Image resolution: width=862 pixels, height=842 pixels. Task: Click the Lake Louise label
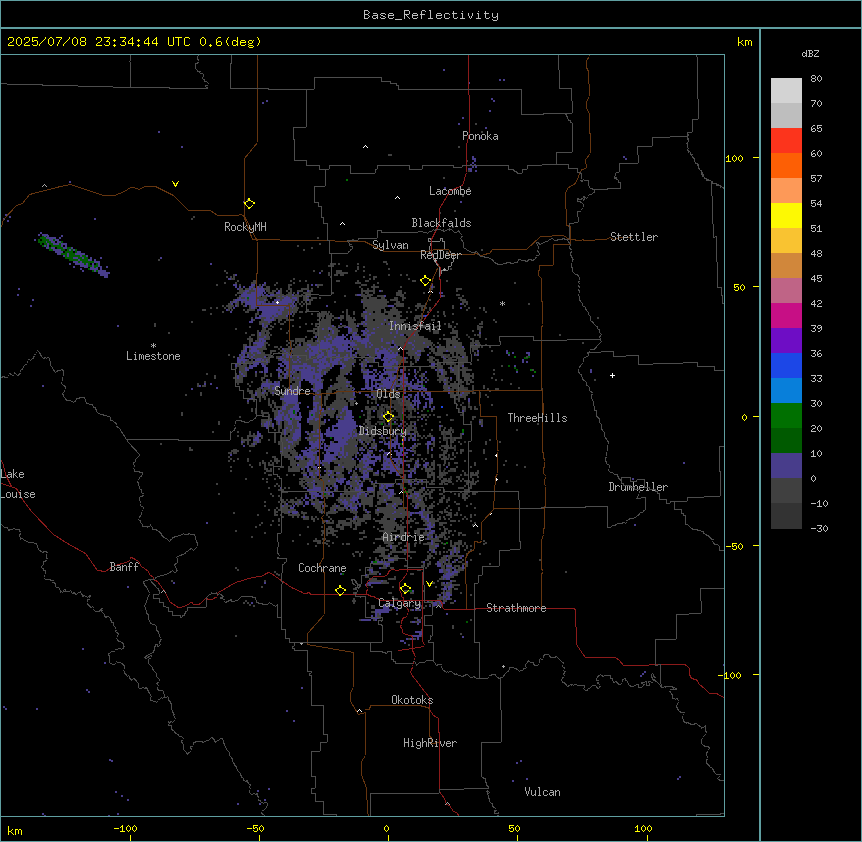pyautogui.click(x=18, y=484)
